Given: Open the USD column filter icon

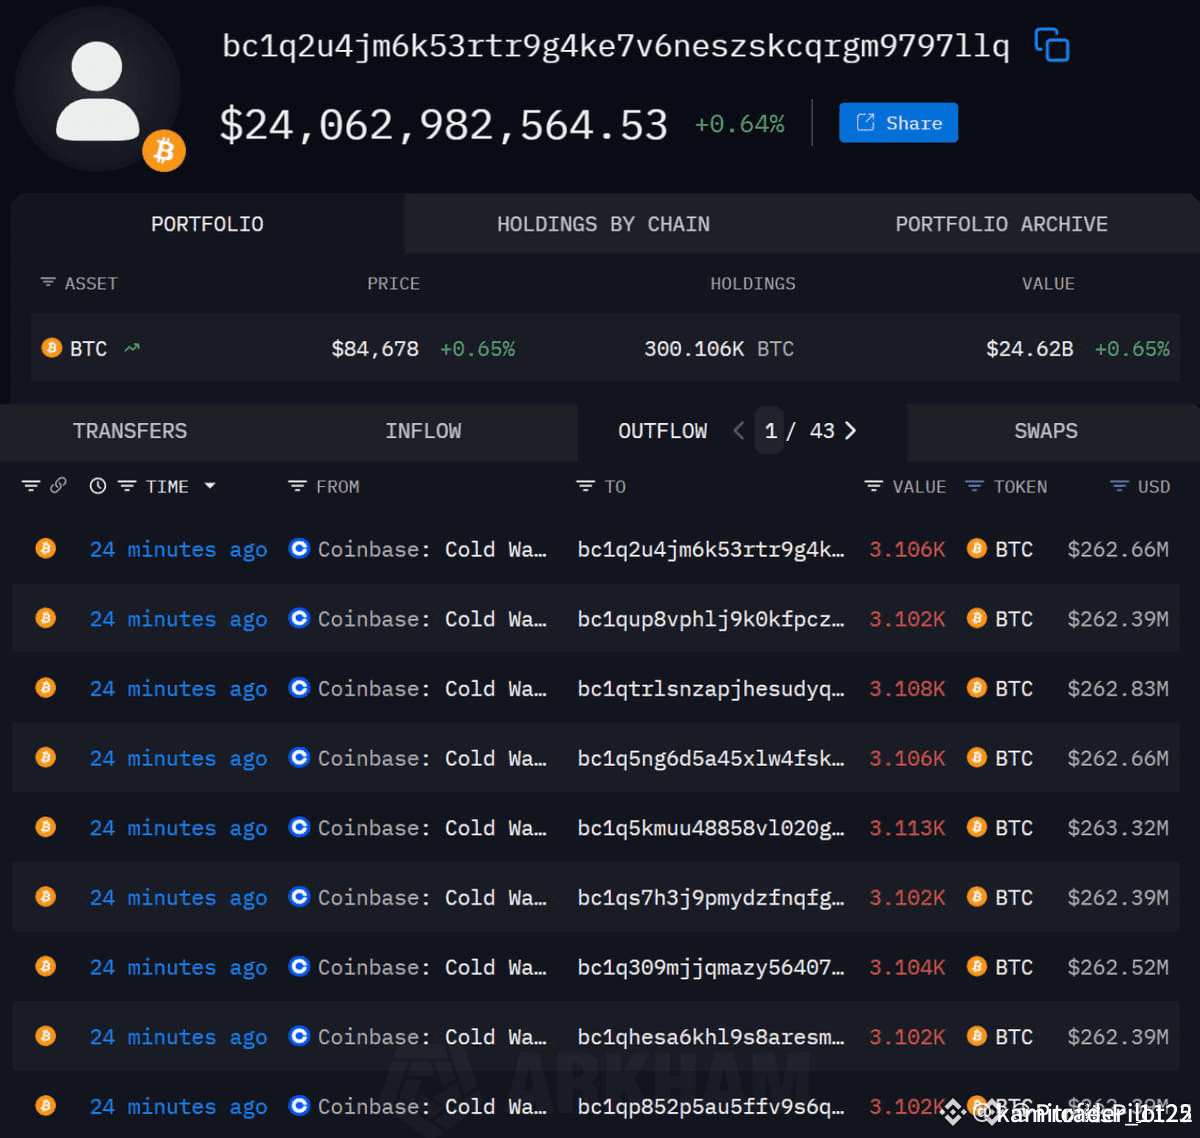Looking at the screenshot, I should (x=1119, y=486).
